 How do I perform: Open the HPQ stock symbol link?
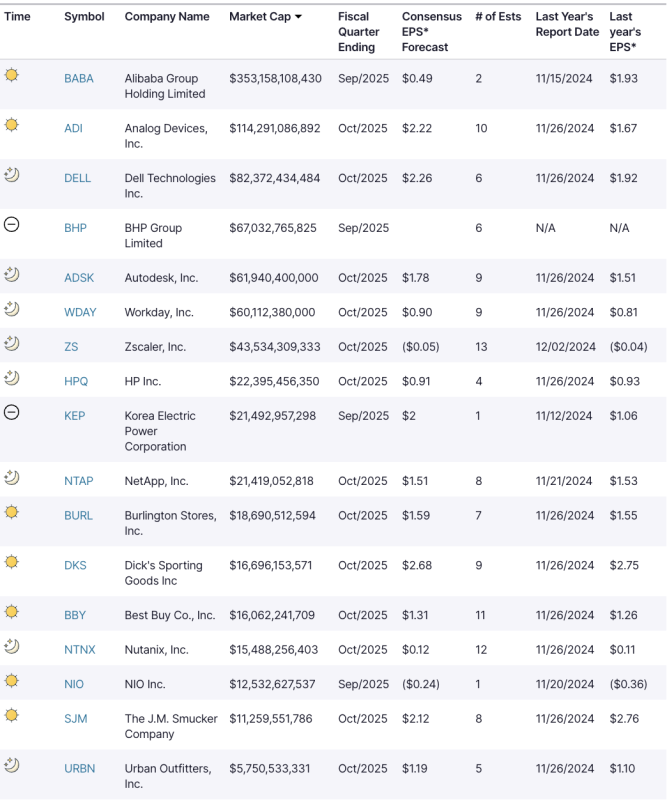click(x=77, y=381)
